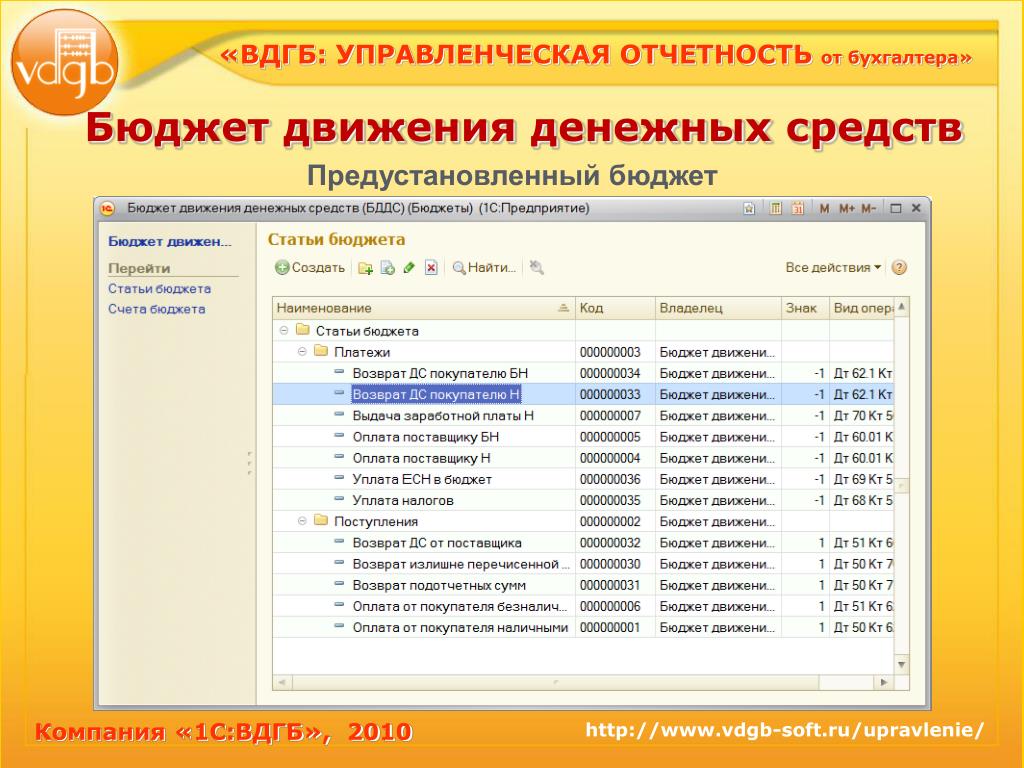Click the code cell 000000036
This screenshot has width=1024, height=768.
tap(615, 479)
